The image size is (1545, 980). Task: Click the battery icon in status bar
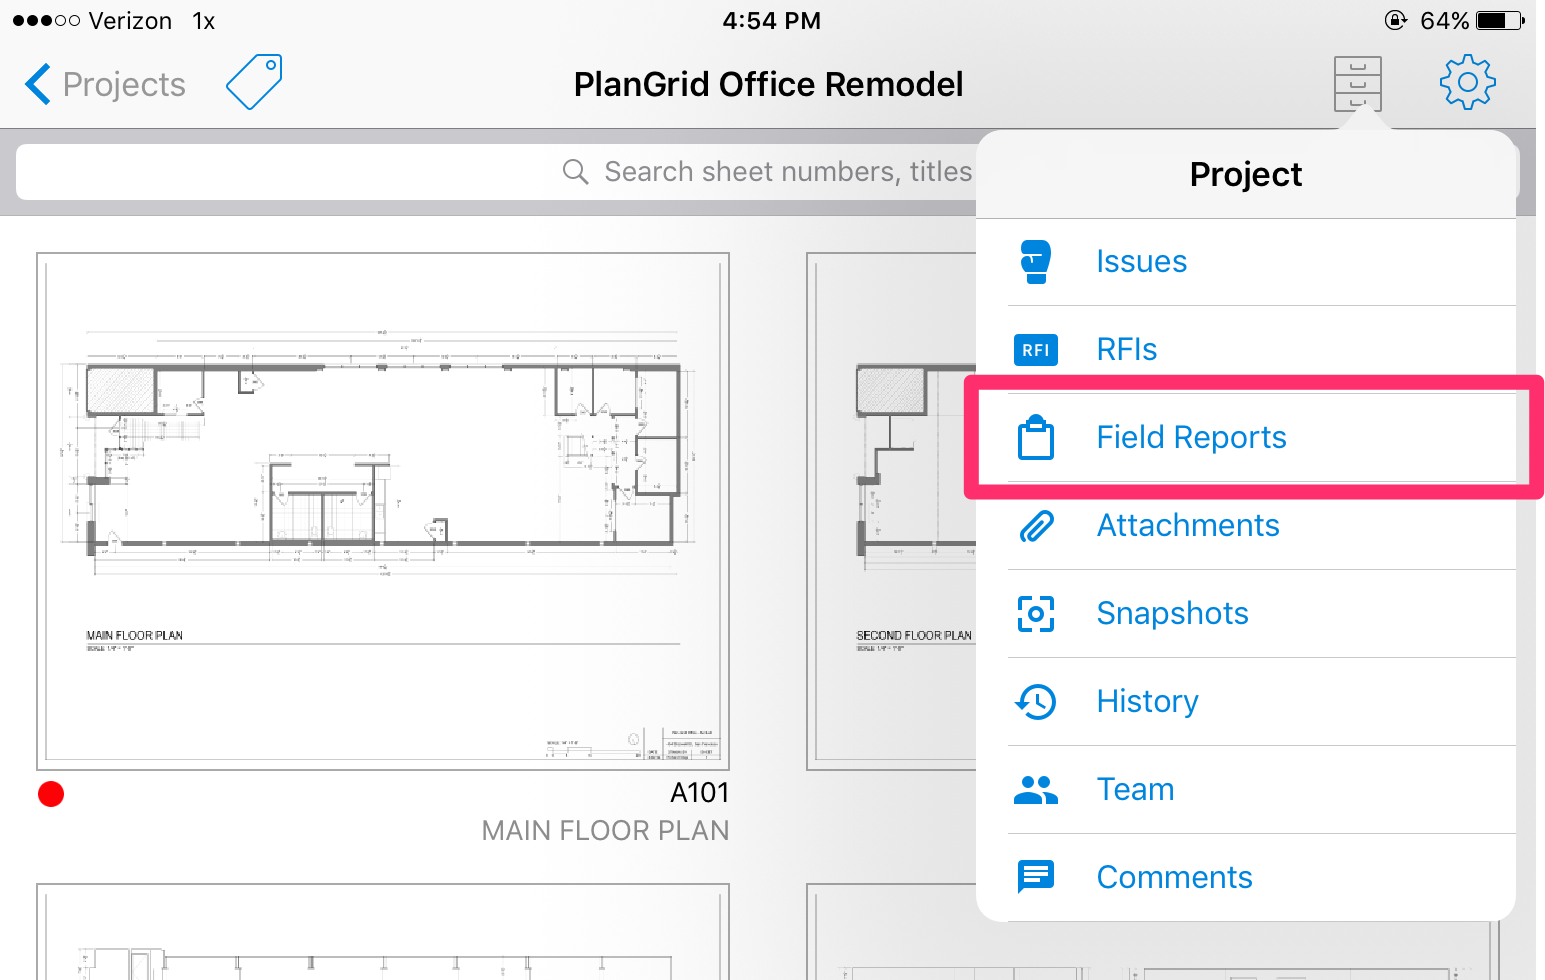1500,20
